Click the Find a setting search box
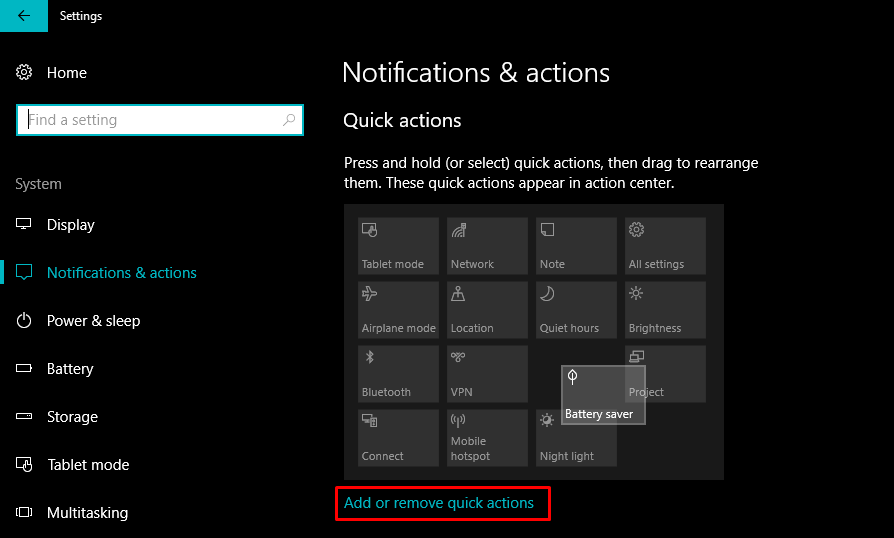894x538 pixels. point(150,120)
